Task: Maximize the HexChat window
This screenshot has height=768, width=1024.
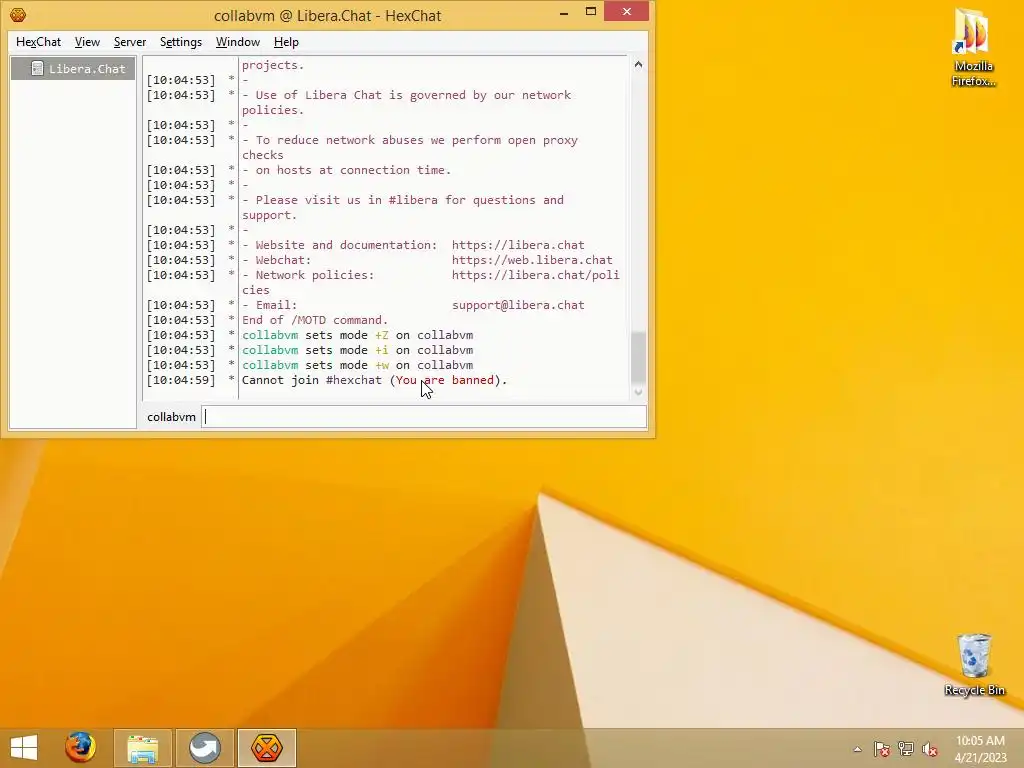Action: (591, 12)
